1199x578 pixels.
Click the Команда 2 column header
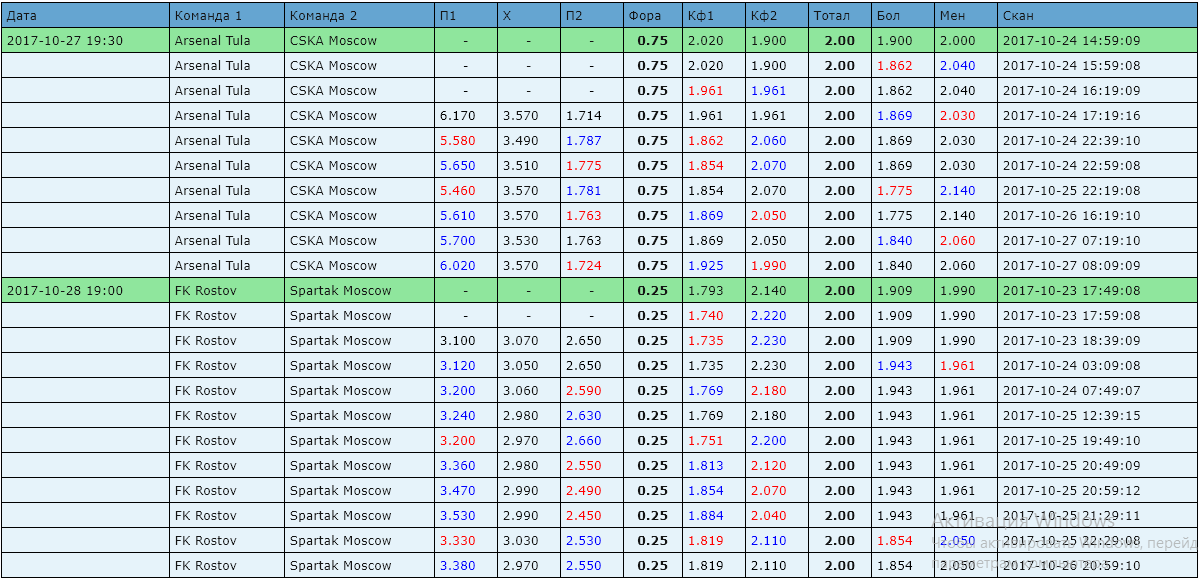point(321,16)
